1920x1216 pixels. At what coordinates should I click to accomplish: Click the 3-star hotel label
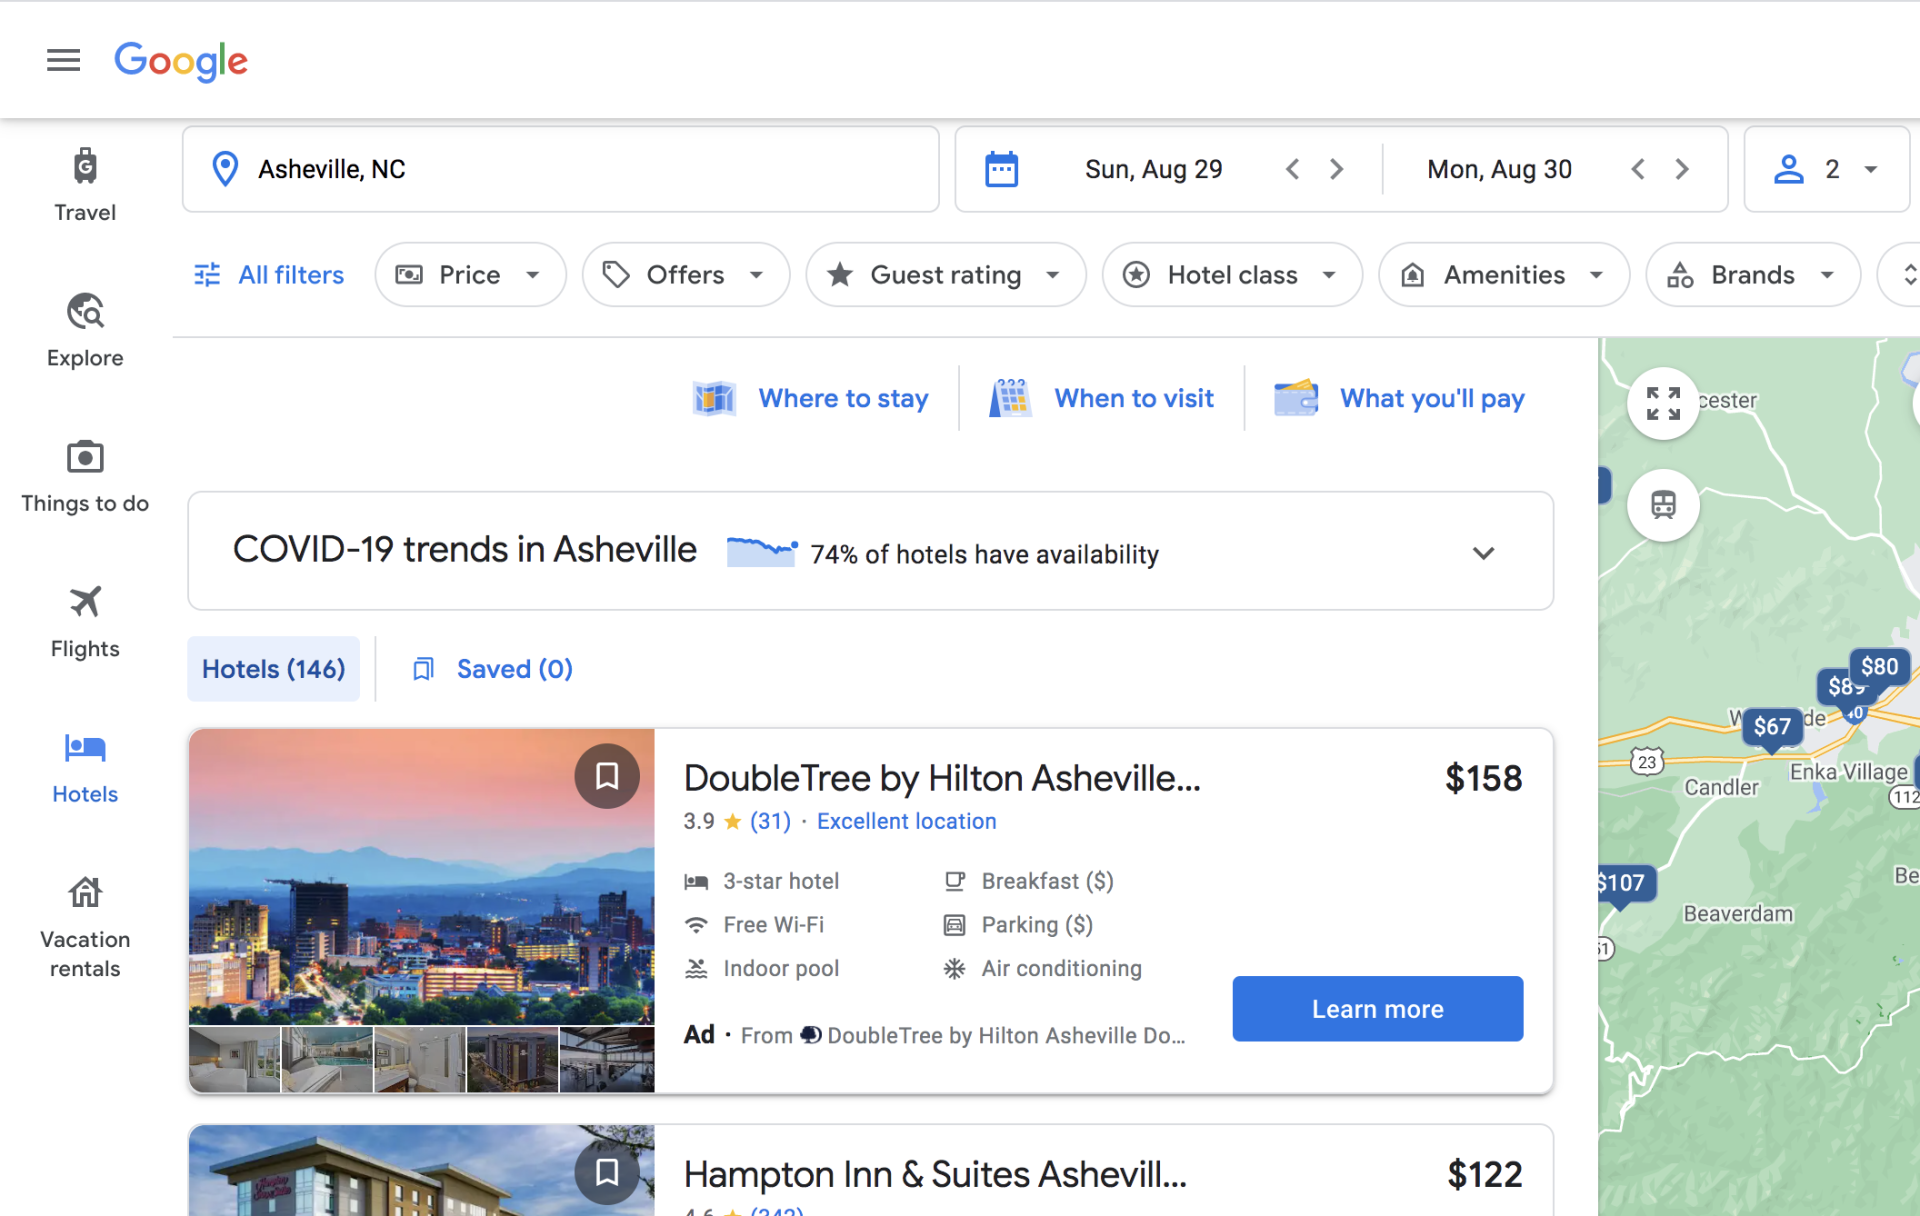point(781,881)
